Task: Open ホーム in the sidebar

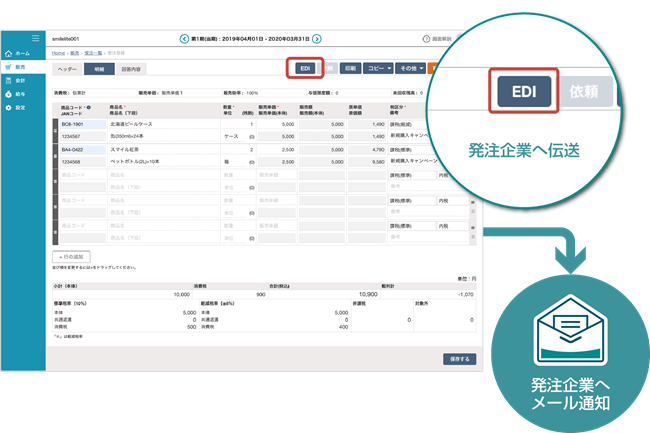Action: pos(18,52)
